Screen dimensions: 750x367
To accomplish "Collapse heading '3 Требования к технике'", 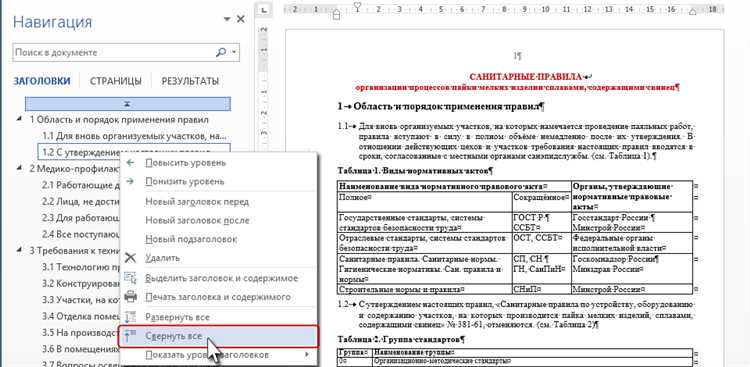I will pyautogui.click(x=19, y=249).
